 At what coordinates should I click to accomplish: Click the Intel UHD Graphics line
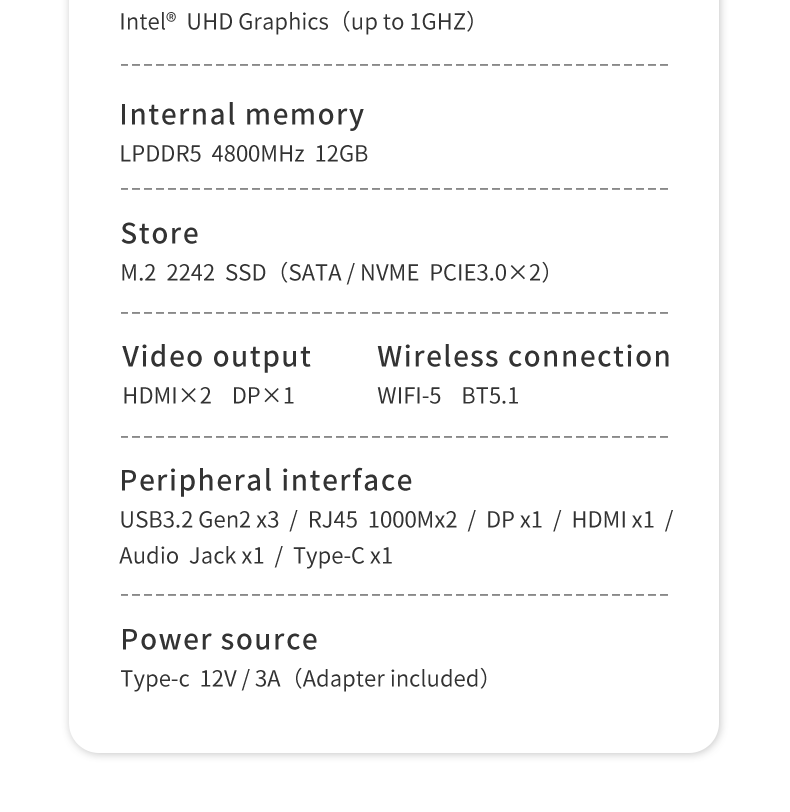[297, 22]
